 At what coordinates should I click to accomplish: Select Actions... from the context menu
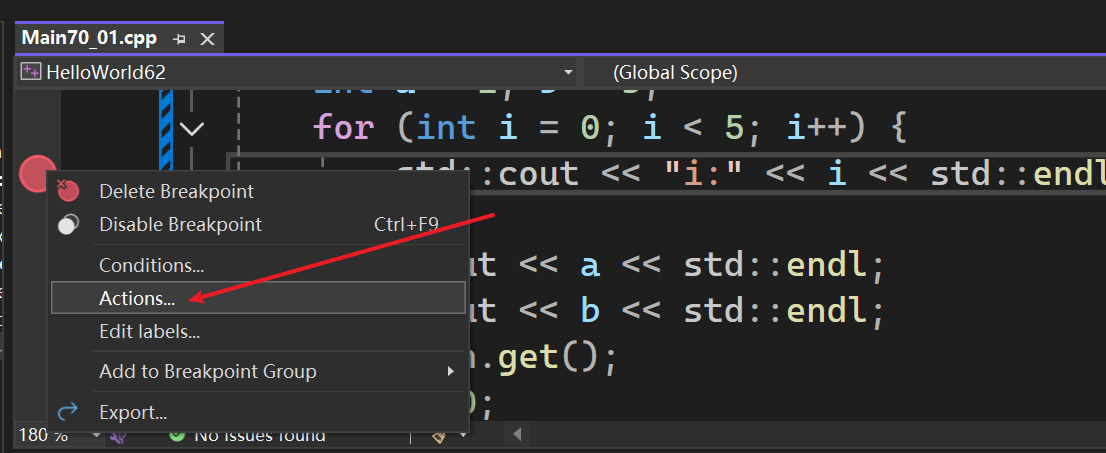point(137,297)
